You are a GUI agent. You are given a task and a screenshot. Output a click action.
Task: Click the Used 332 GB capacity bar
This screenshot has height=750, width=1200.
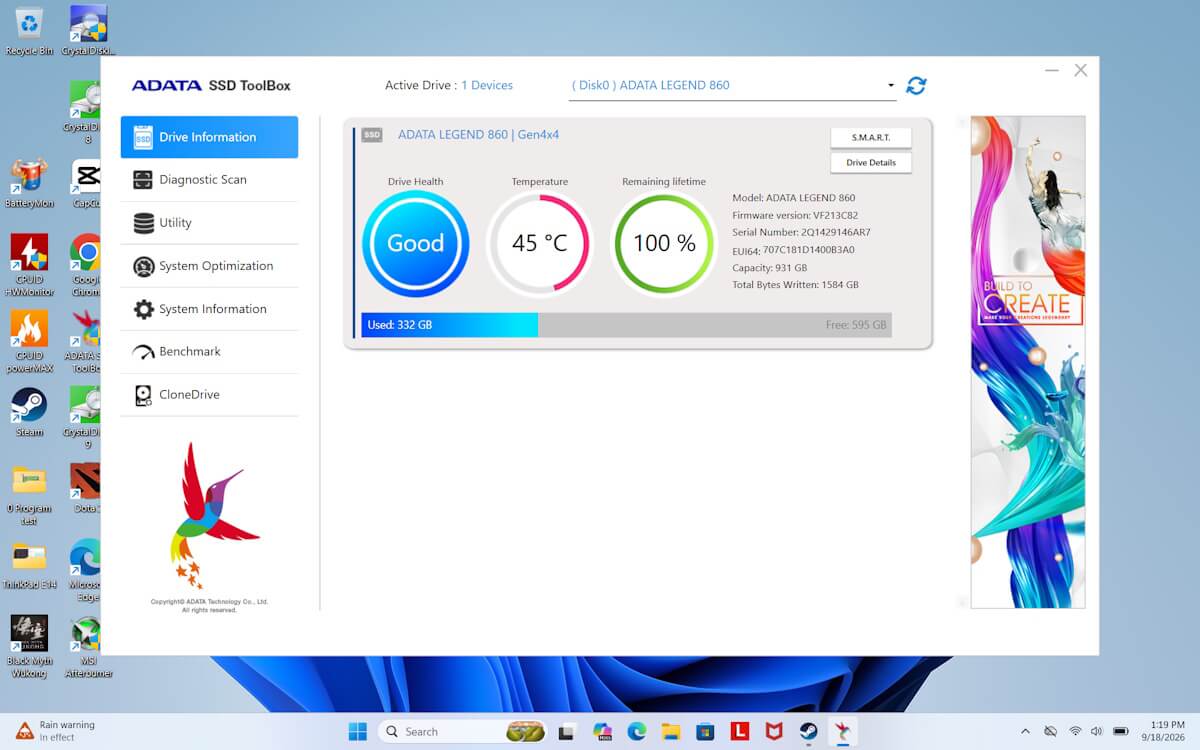click(x=450, y=325)
